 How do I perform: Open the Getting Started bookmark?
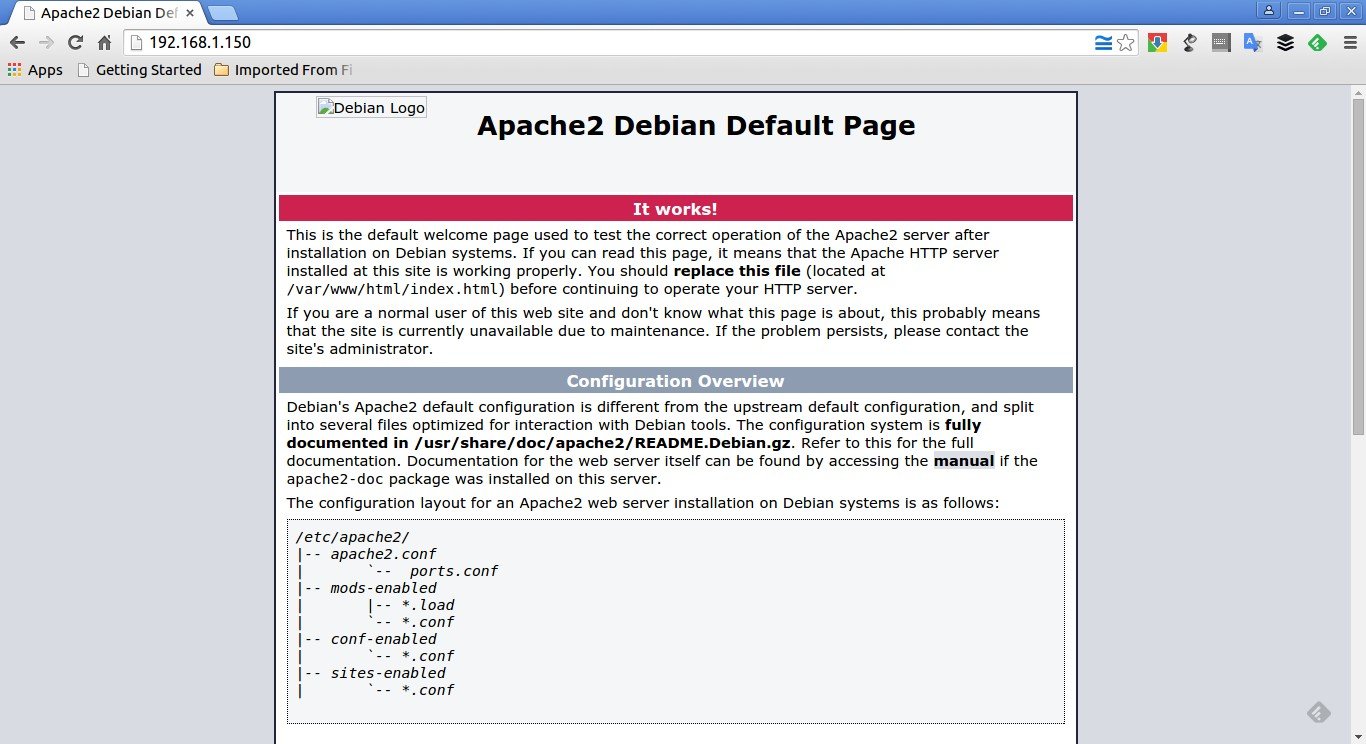[139, 70]
